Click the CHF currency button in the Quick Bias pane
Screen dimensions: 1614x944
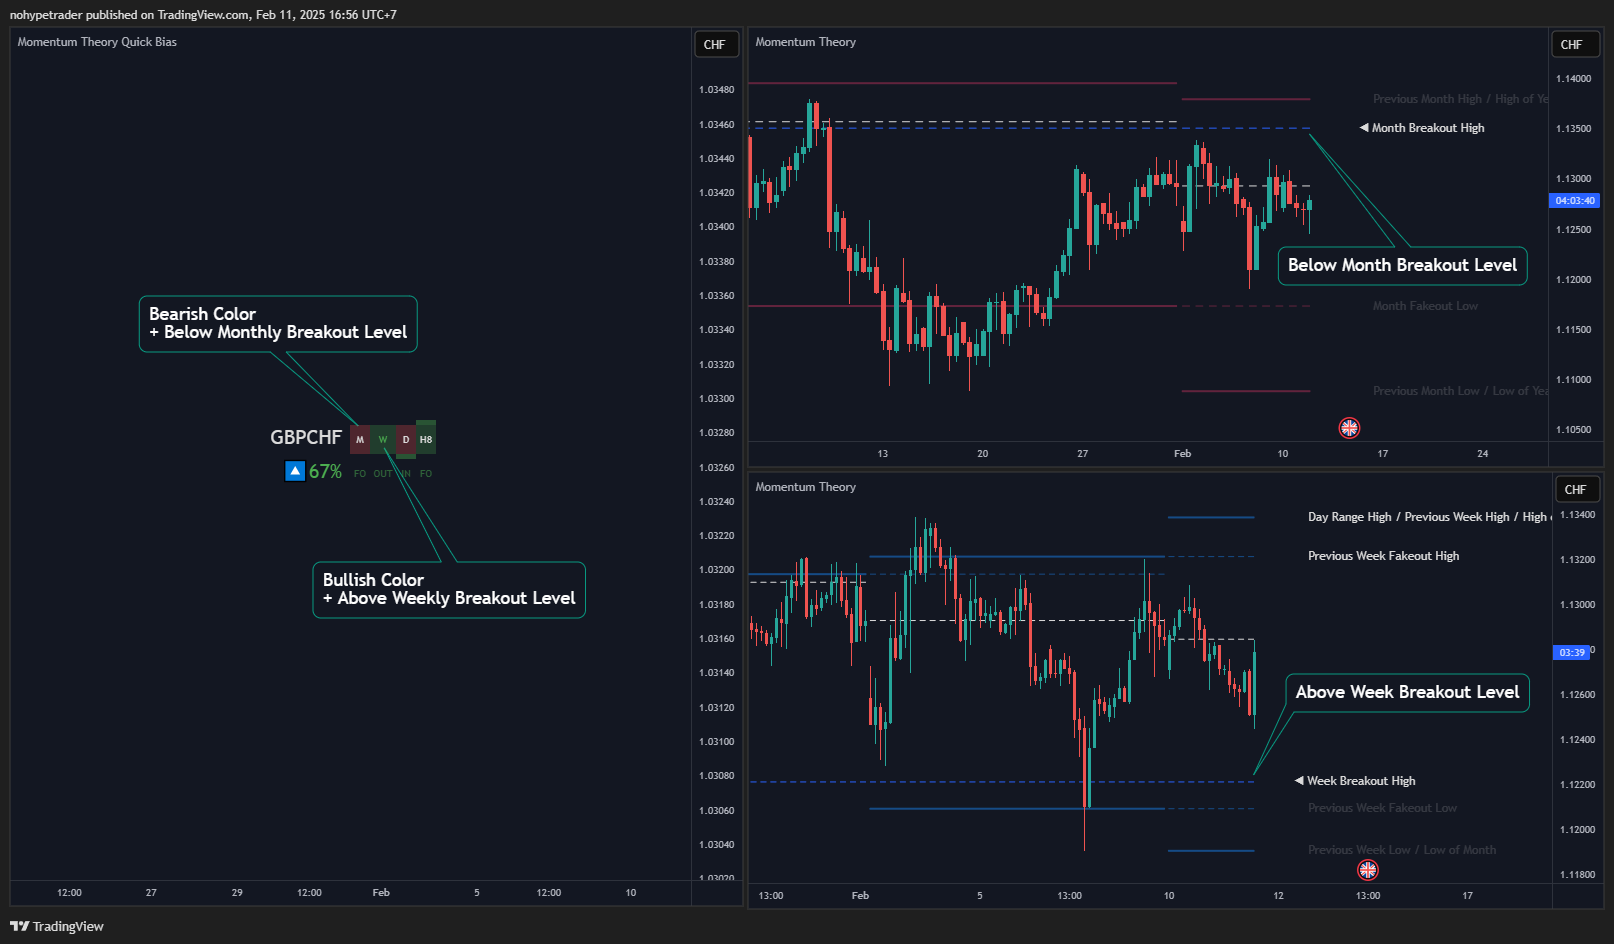[x=716, y=45]
